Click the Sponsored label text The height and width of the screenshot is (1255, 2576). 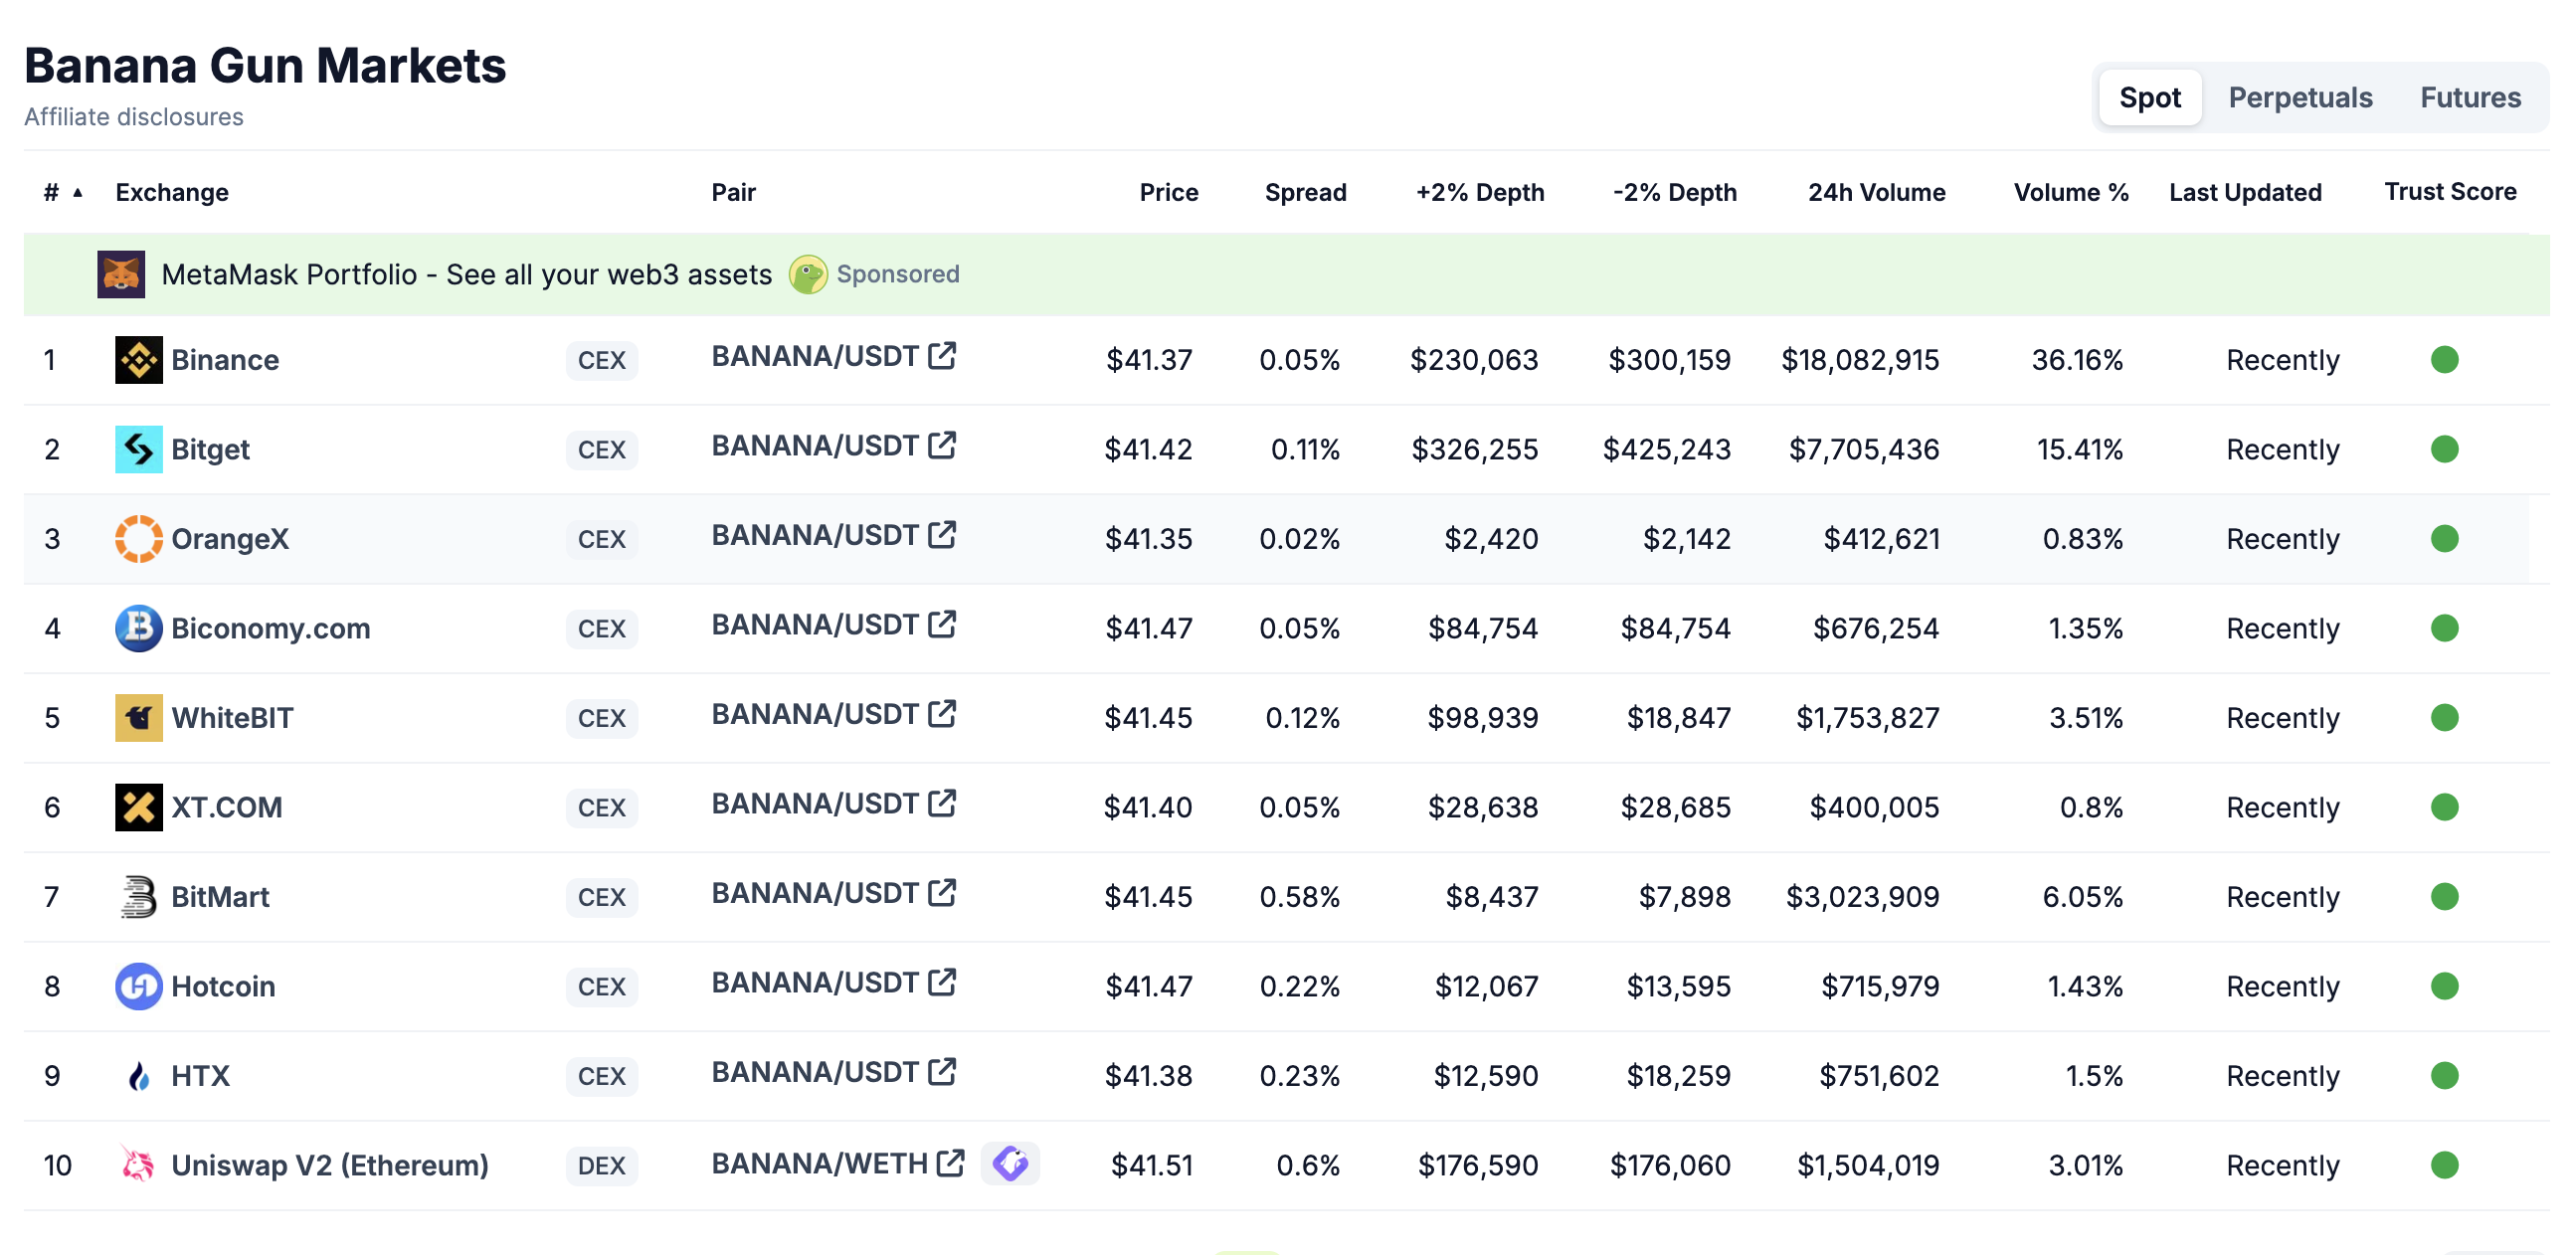898,274
